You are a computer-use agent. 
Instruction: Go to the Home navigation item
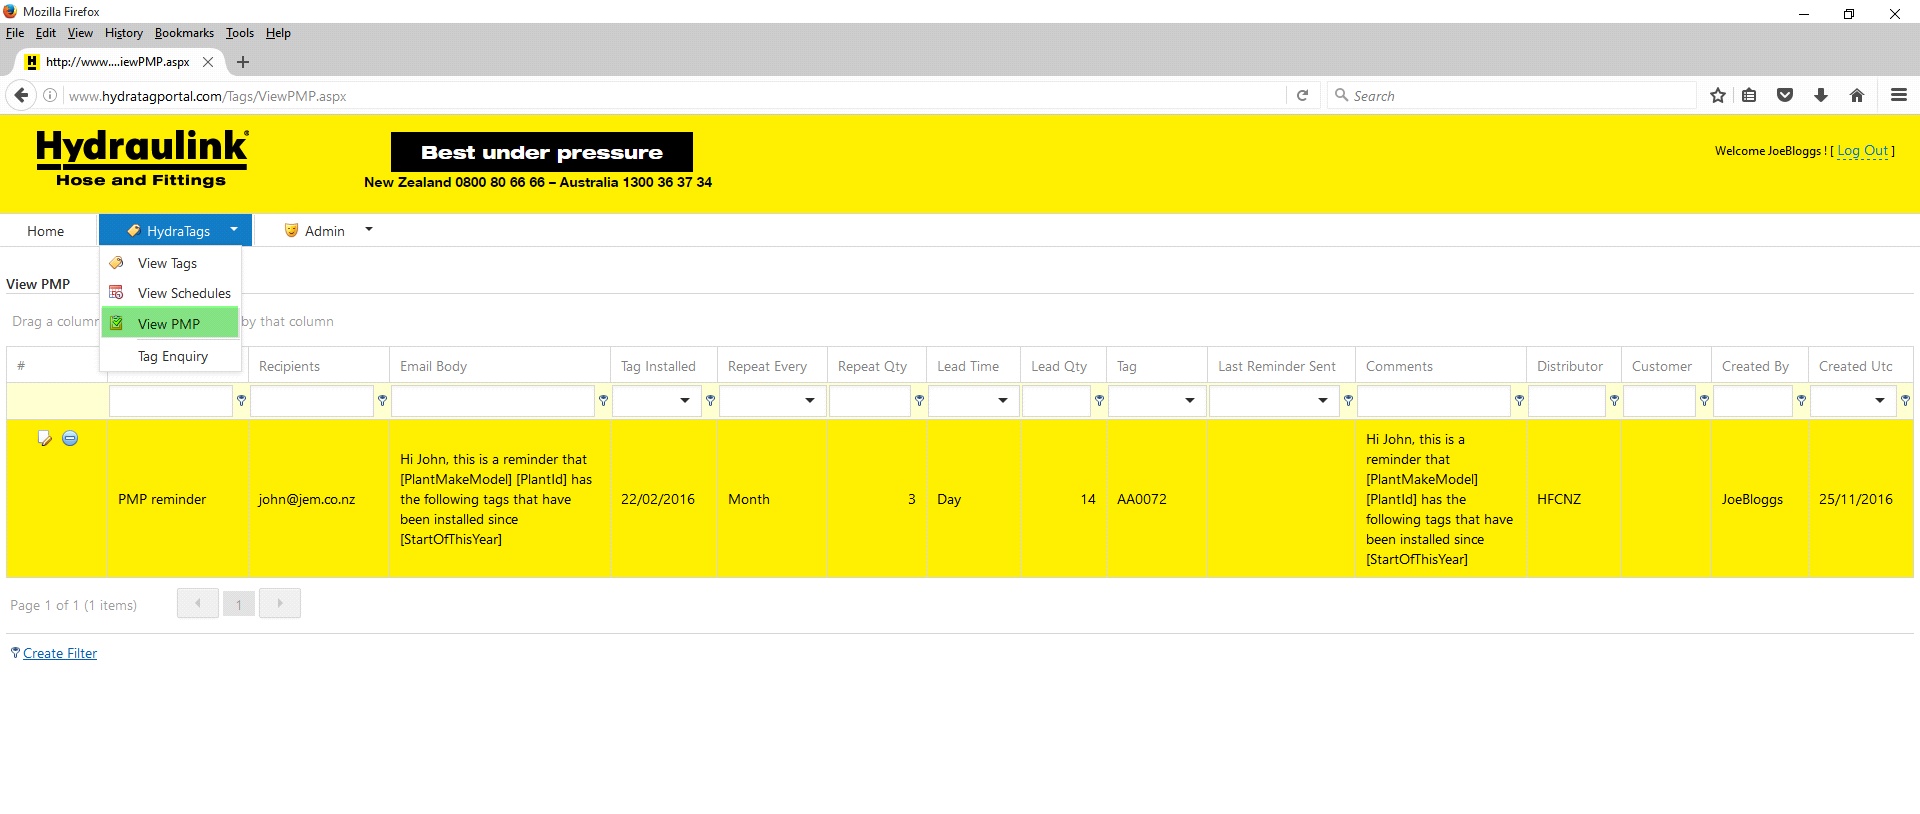(x=46, y=231)
